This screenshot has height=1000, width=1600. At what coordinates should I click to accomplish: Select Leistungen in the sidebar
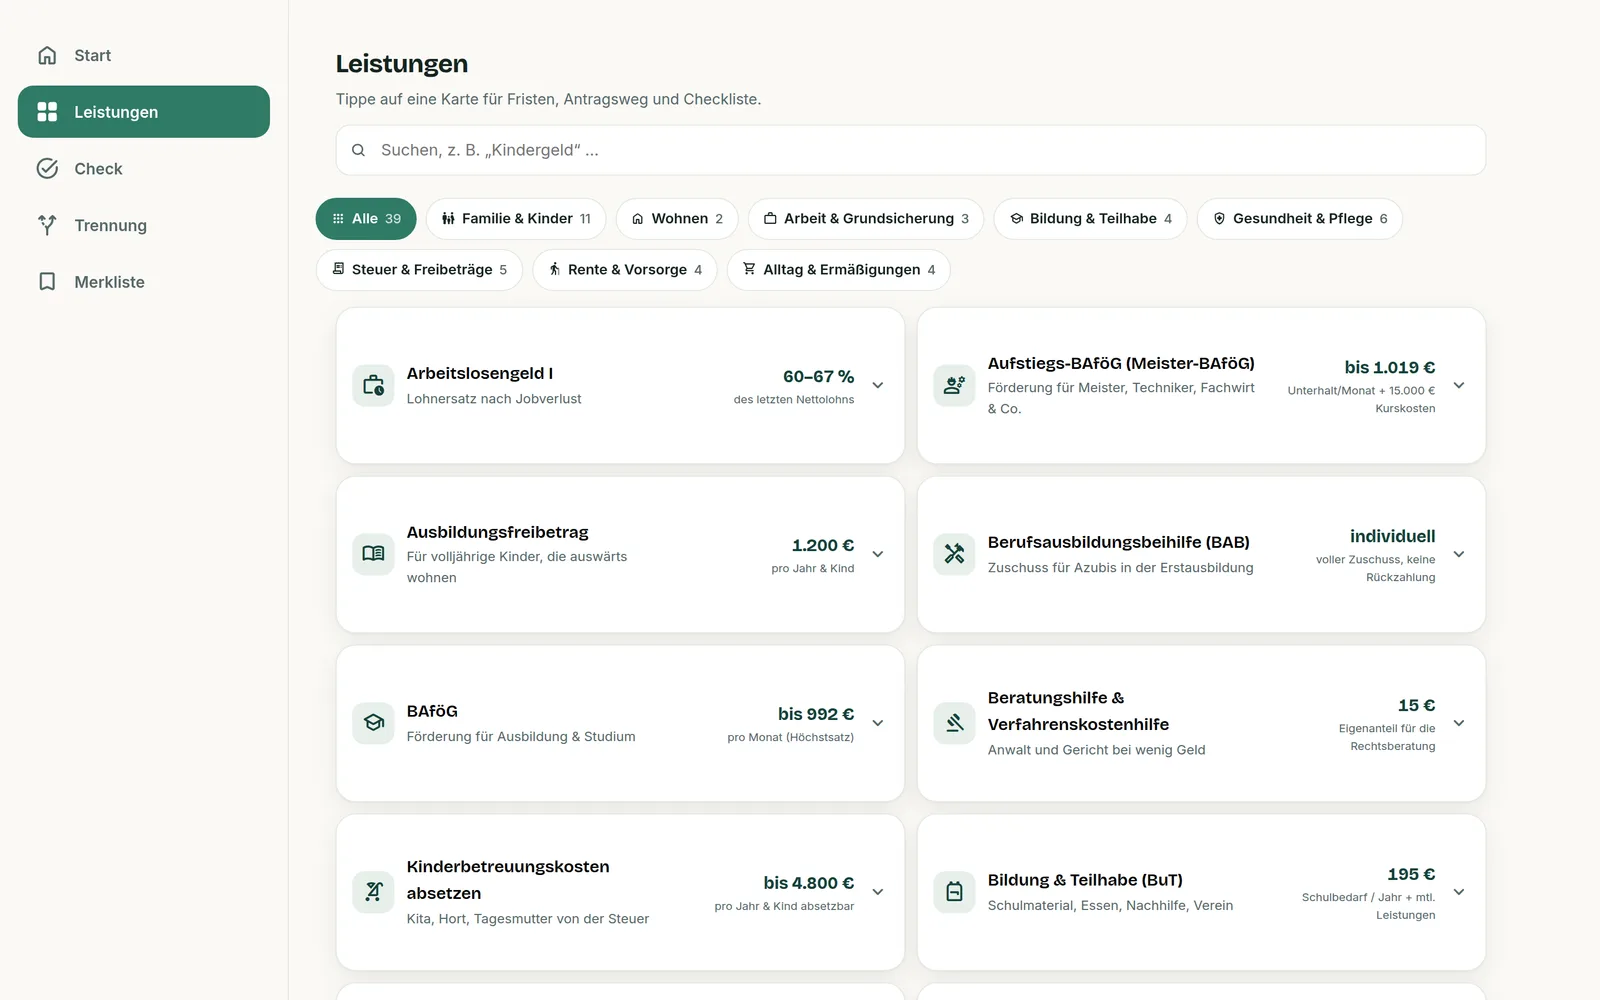[x=144, y=112]
